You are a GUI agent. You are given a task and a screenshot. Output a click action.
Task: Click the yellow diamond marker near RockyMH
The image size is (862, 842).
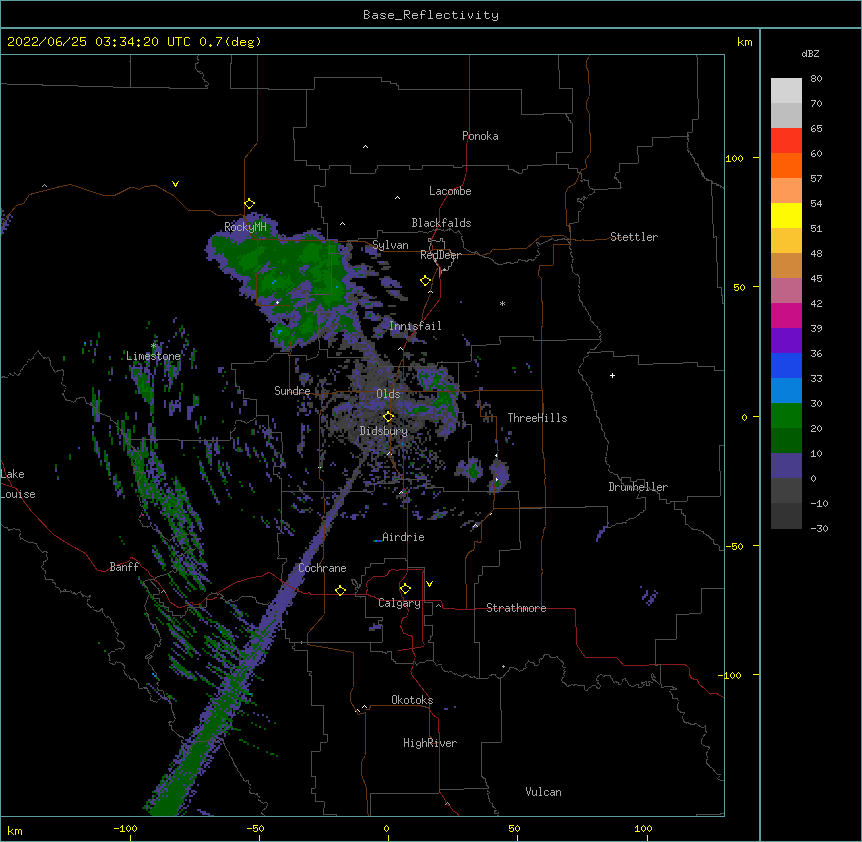point(249,204)
